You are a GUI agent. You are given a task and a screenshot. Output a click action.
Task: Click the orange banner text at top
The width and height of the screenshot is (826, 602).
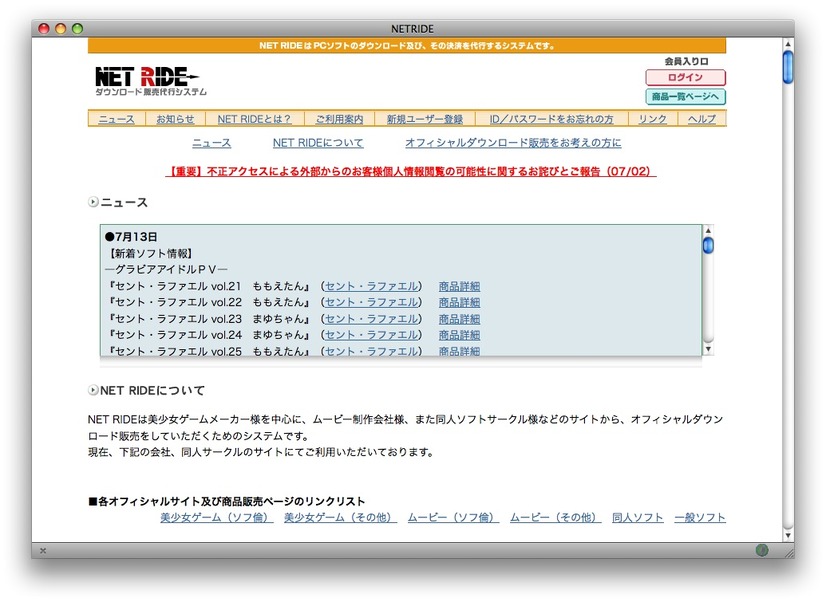tap(407, 46)
